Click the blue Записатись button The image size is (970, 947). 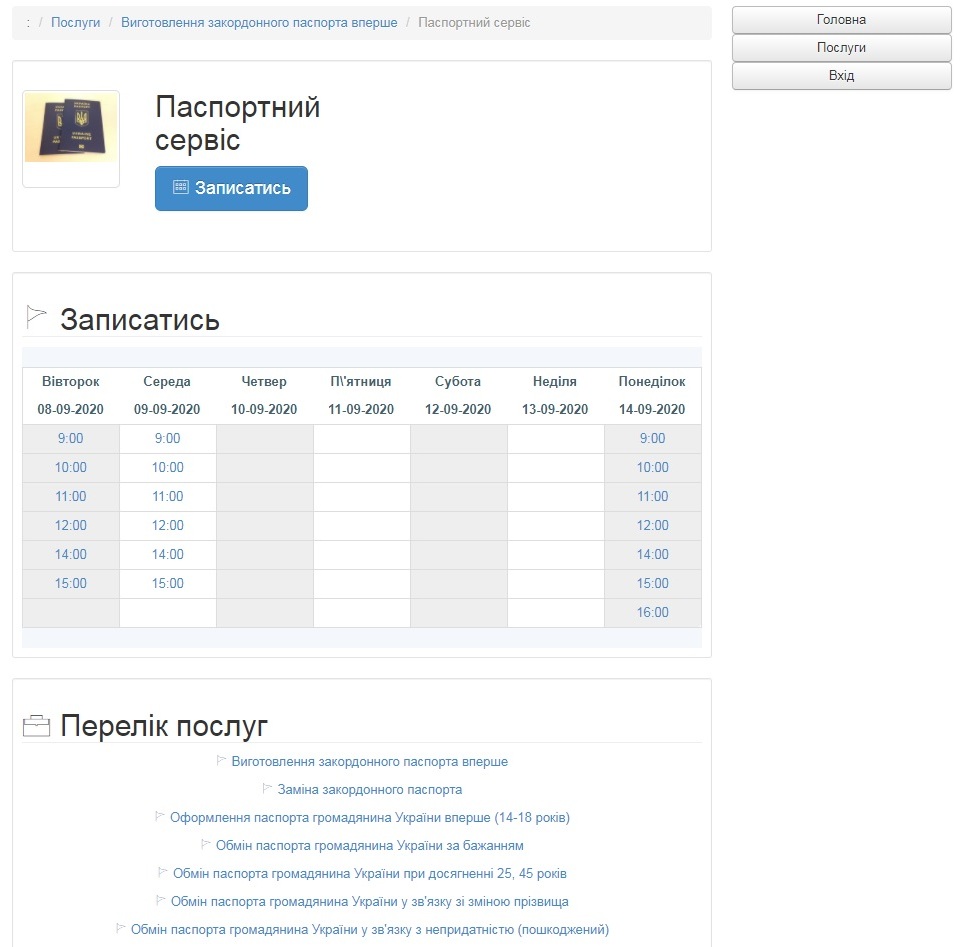click(231, 188)
